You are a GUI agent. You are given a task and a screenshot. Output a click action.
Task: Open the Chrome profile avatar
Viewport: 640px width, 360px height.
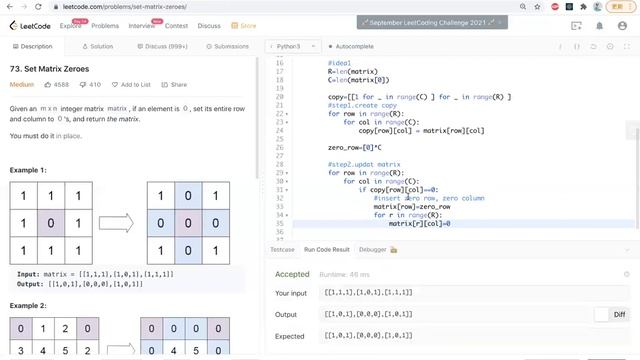597,7
